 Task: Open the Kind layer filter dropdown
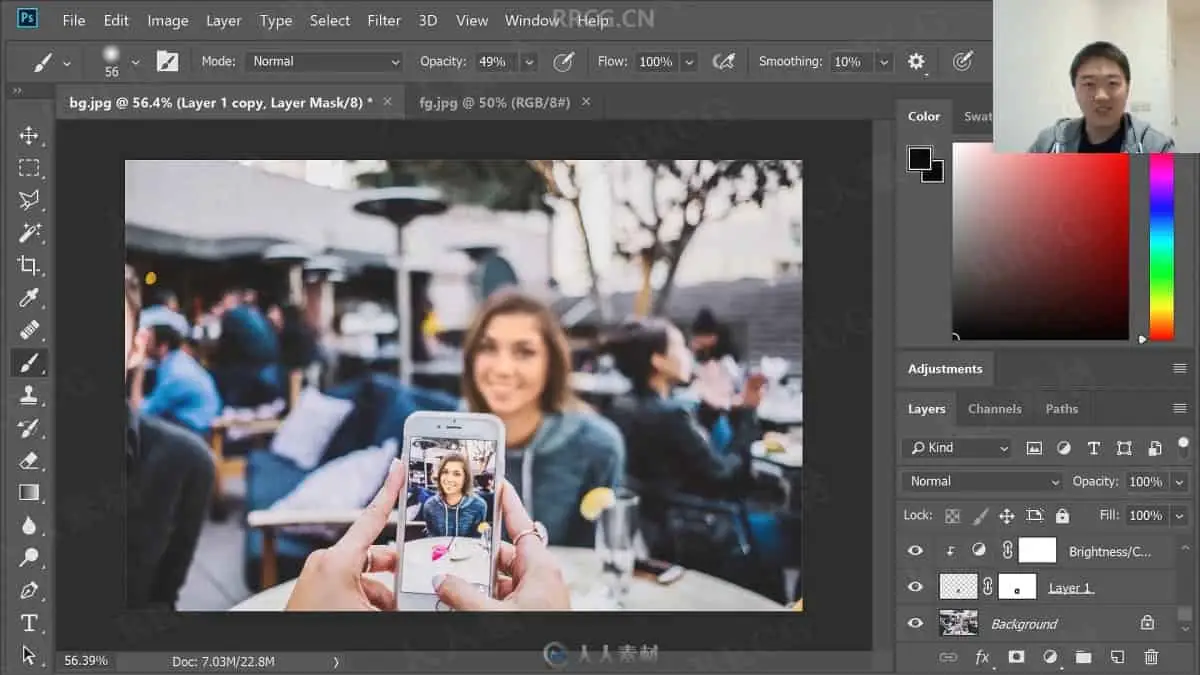957,448
